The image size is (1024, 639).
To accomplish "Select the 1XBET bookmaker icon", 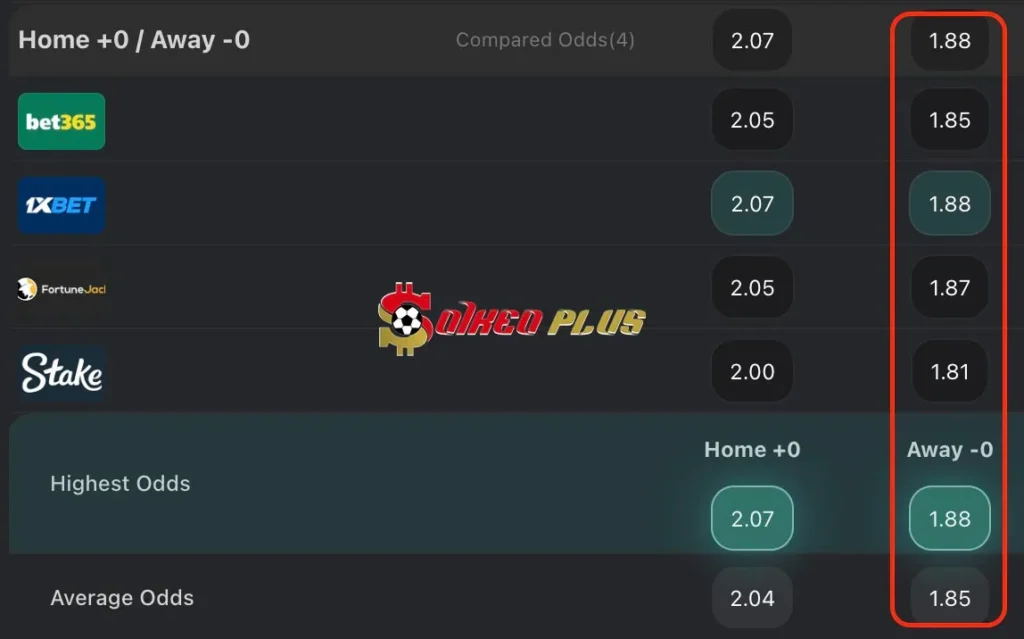I will pyautogui.click(x=61, y=205).
